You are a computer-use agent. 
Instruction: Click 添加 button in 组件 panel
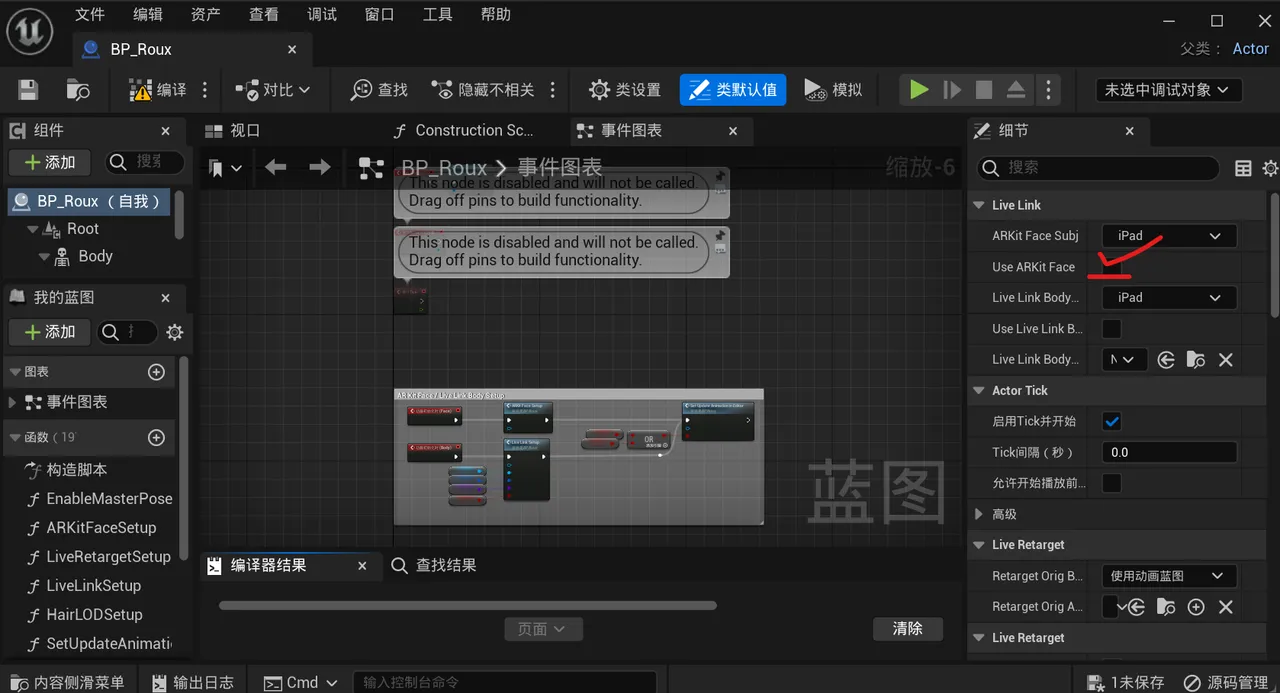[x=49, y=162]
